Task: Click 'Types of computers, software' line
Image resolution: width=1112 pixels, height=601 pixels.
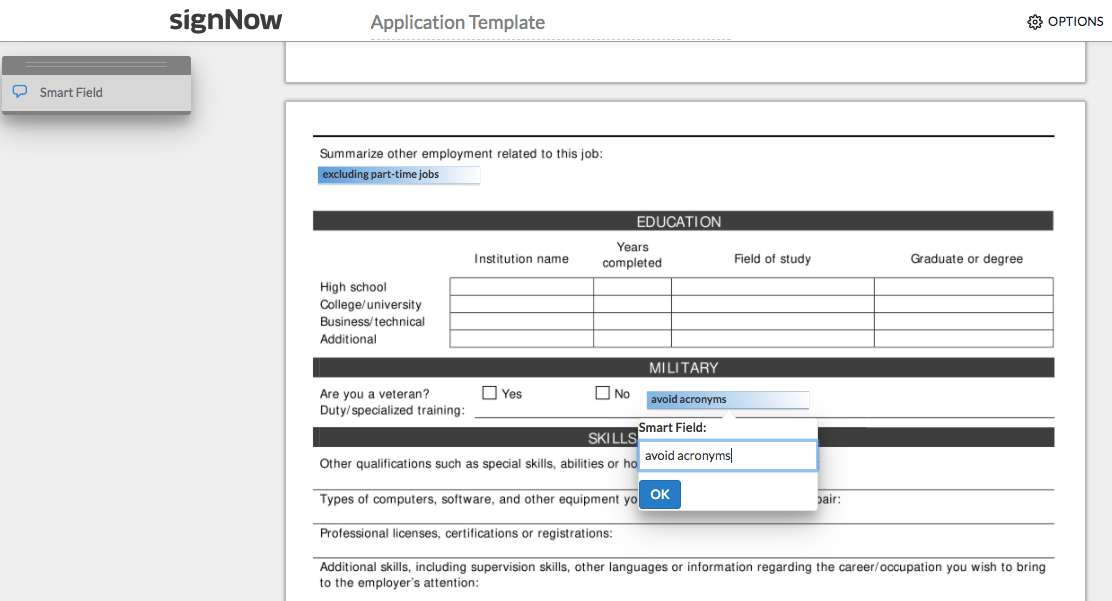Action: tap(479, 500)
